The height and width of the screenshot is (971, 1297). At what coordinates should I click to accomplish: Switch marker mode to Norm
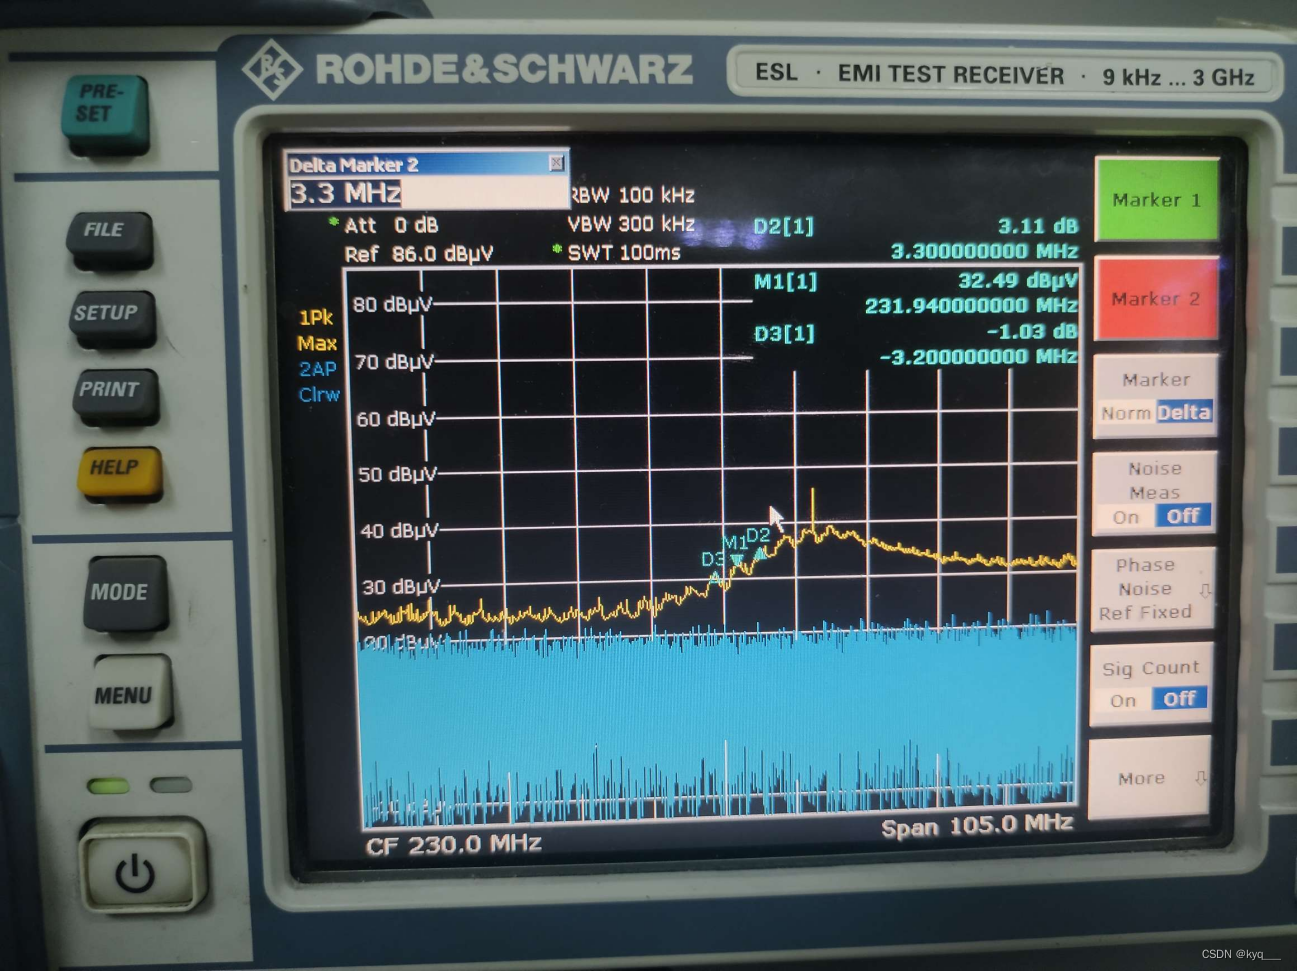(x=1126, y=413)
